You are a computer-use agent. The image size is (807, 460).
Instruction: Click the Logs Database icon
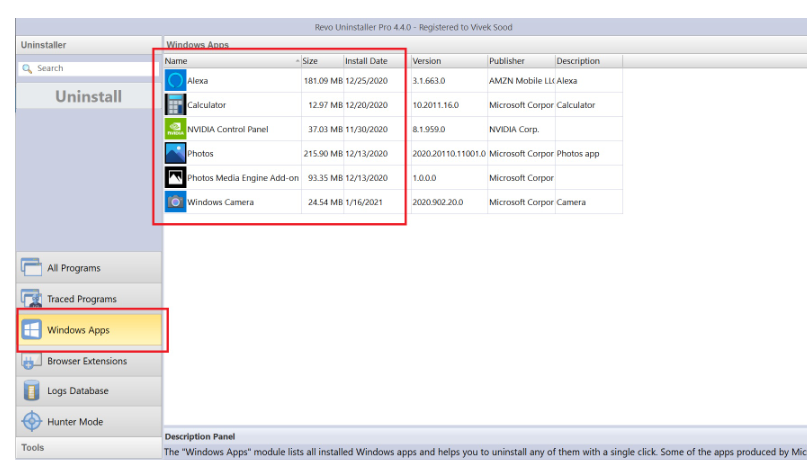(x=31, y=391)
